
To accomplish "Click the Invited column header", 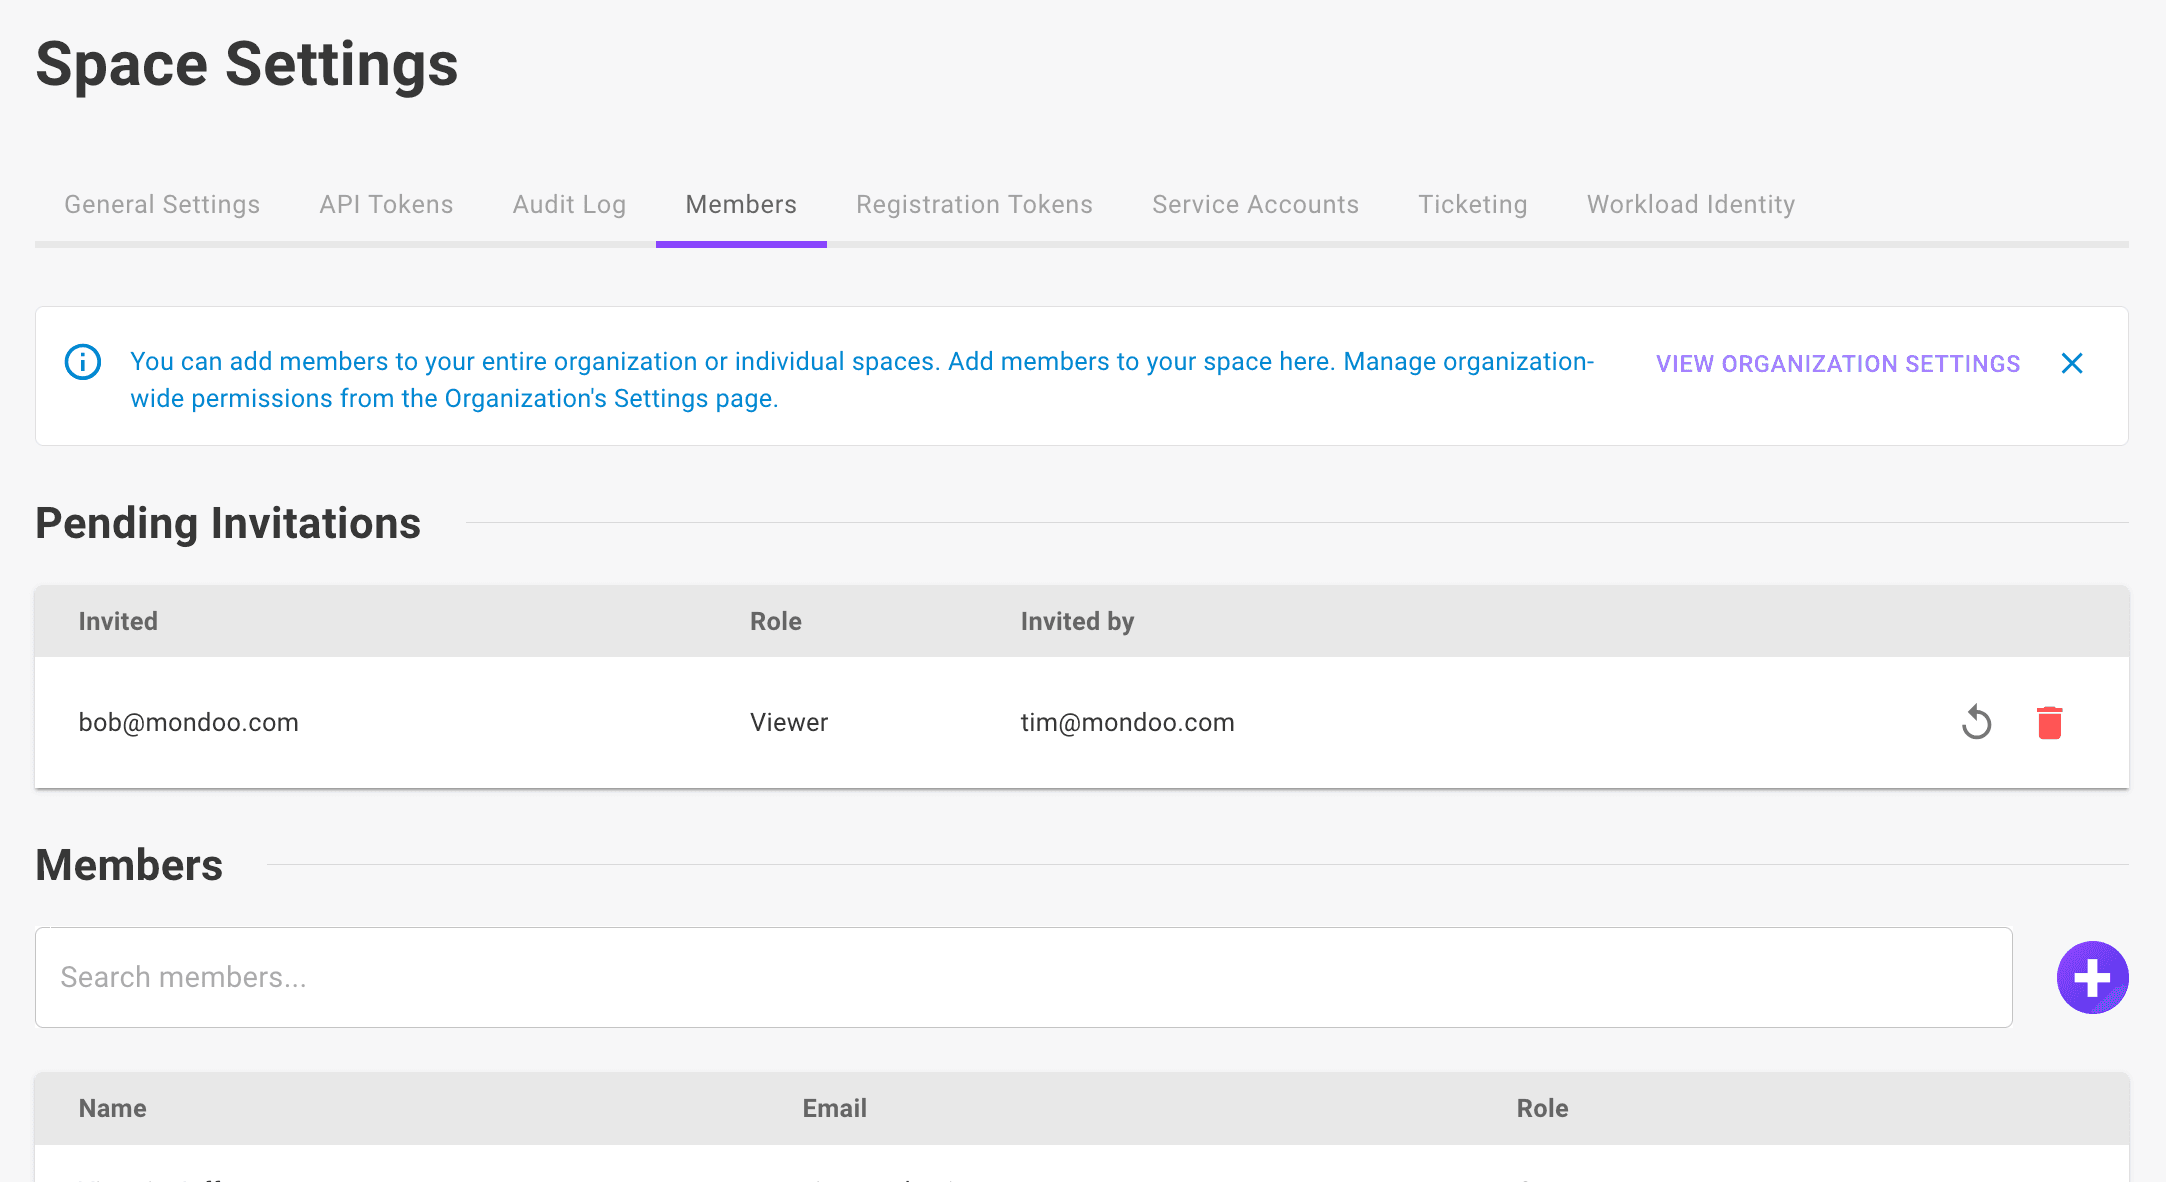I will tap(117, 620).
